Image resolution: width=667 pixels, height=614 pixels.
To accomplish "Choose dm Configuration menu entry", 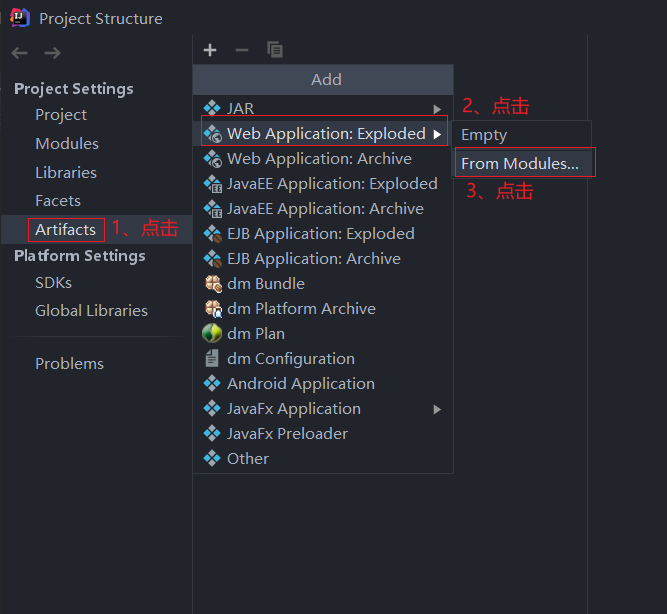I will tap(323, 359).
